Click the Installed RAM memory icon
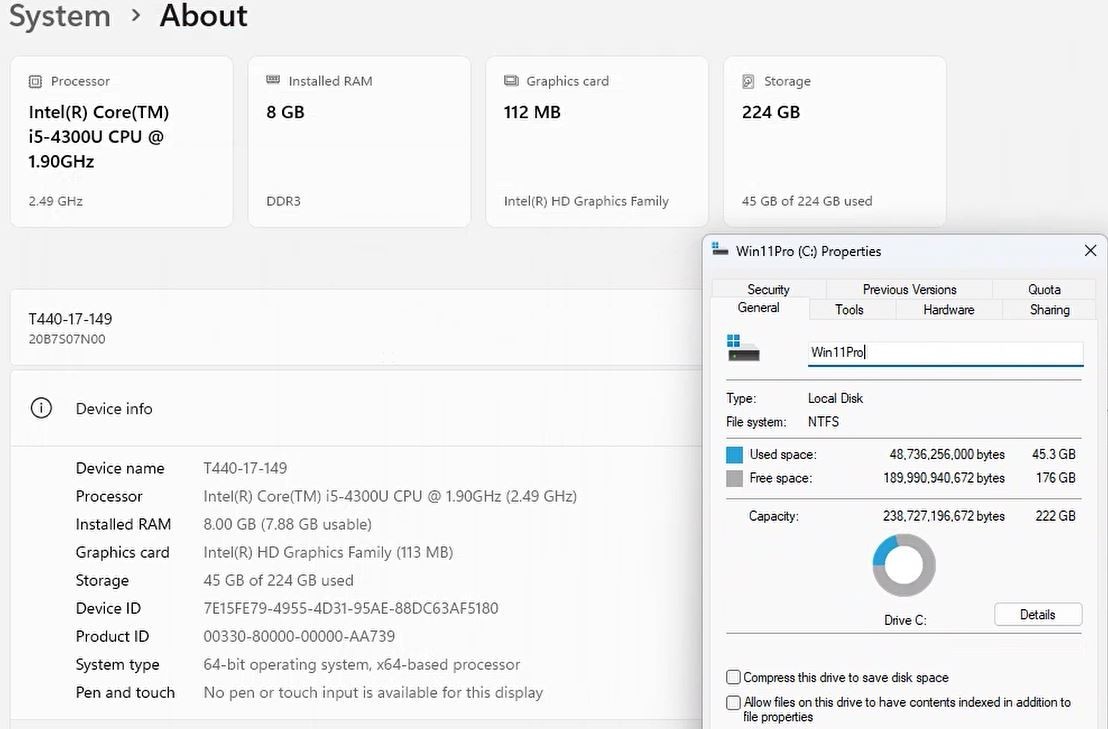The image size is (1108, 729). [x=273, y=80]
